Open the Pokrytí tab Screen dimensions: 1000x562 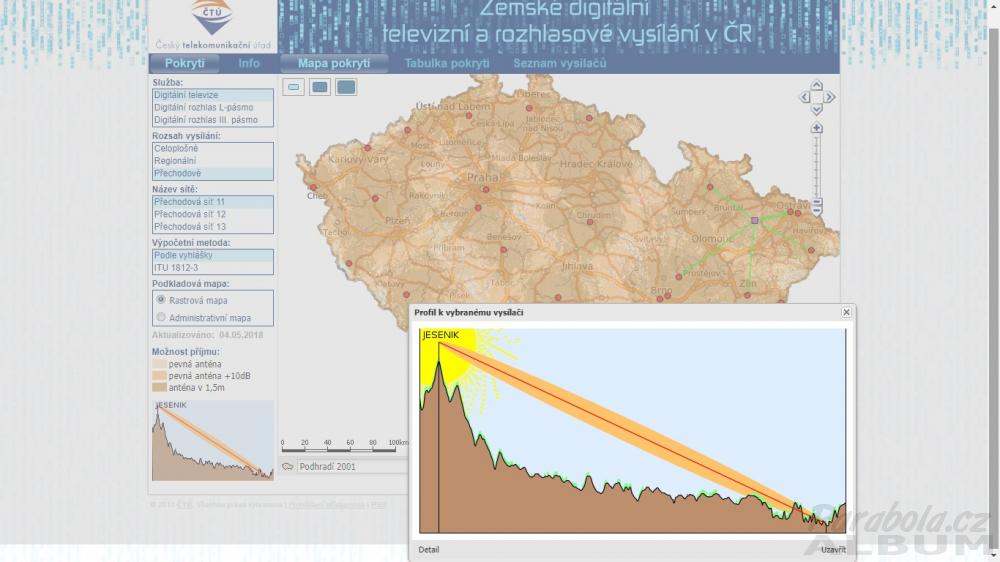pos(184,63)
